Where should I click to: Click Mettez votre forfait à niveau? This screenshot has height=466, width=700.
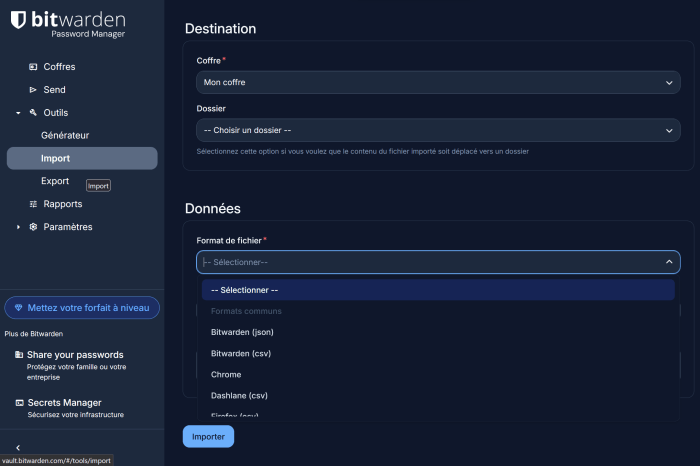(82, 308)
